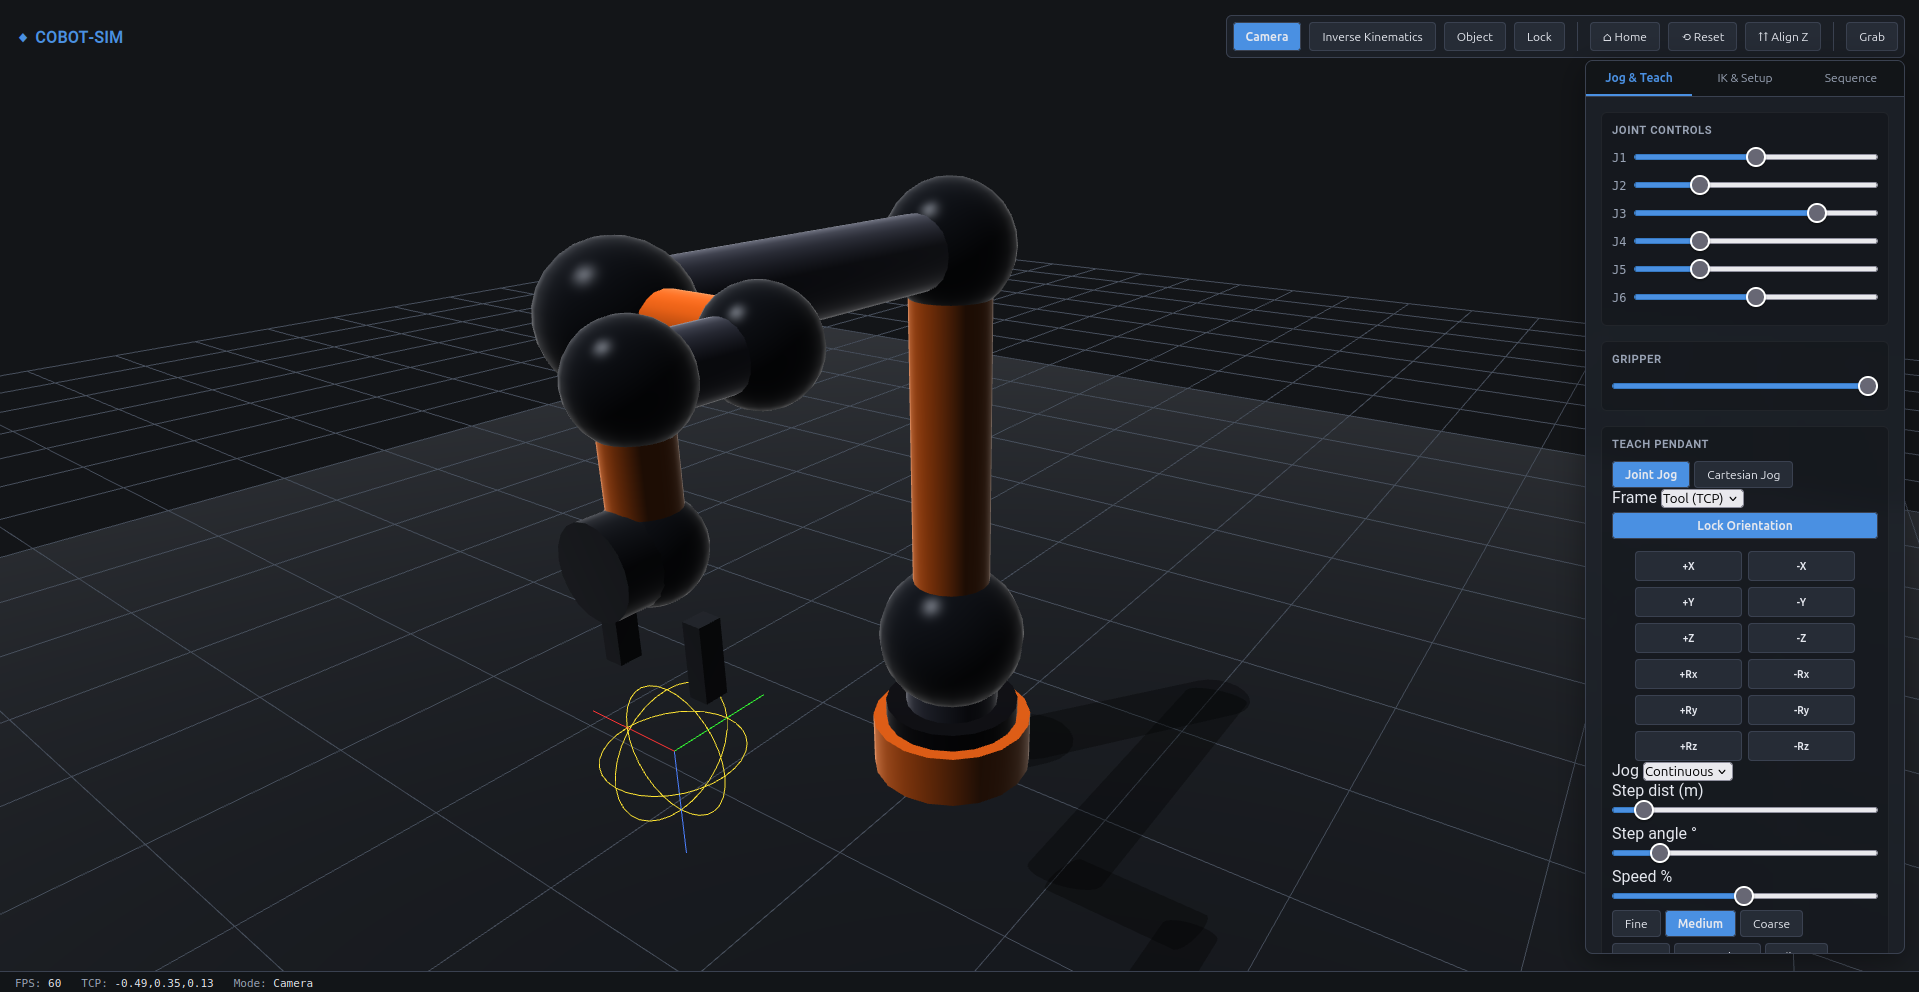This screenshot has height=992, width=1919.
Task: Click the Grab button
Action: click(1872, 37)
